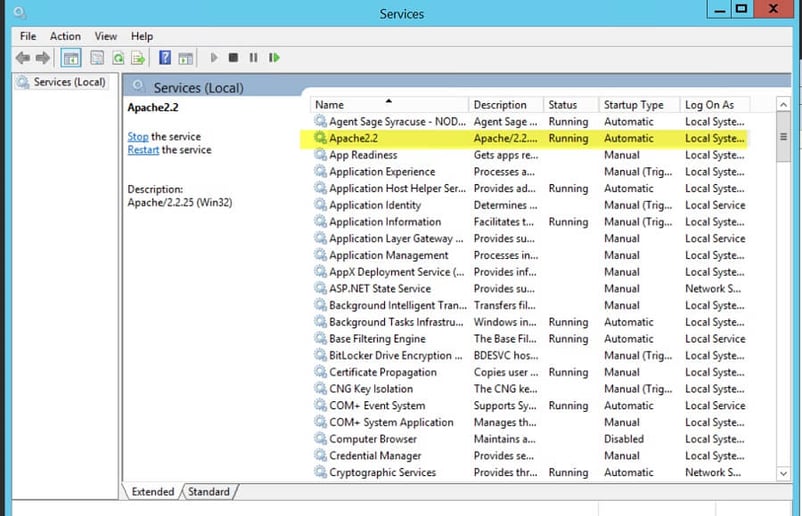Viewport: 802px width, 516px height.
Task: Click the Export List toolbar icon
Action: click(138, 58)
